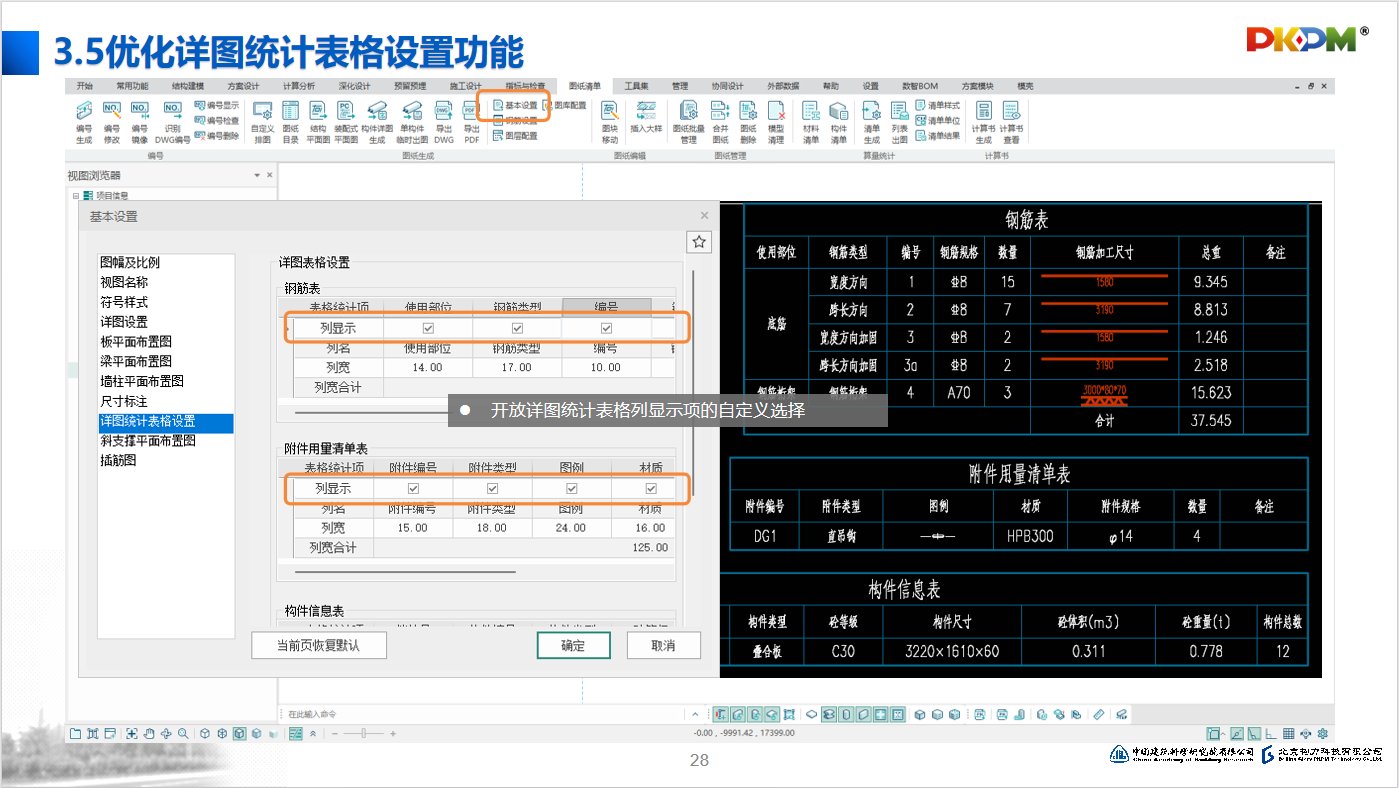Click the zoom slider in status bar
1399x788 pixels.
click(x=362, y=734)
